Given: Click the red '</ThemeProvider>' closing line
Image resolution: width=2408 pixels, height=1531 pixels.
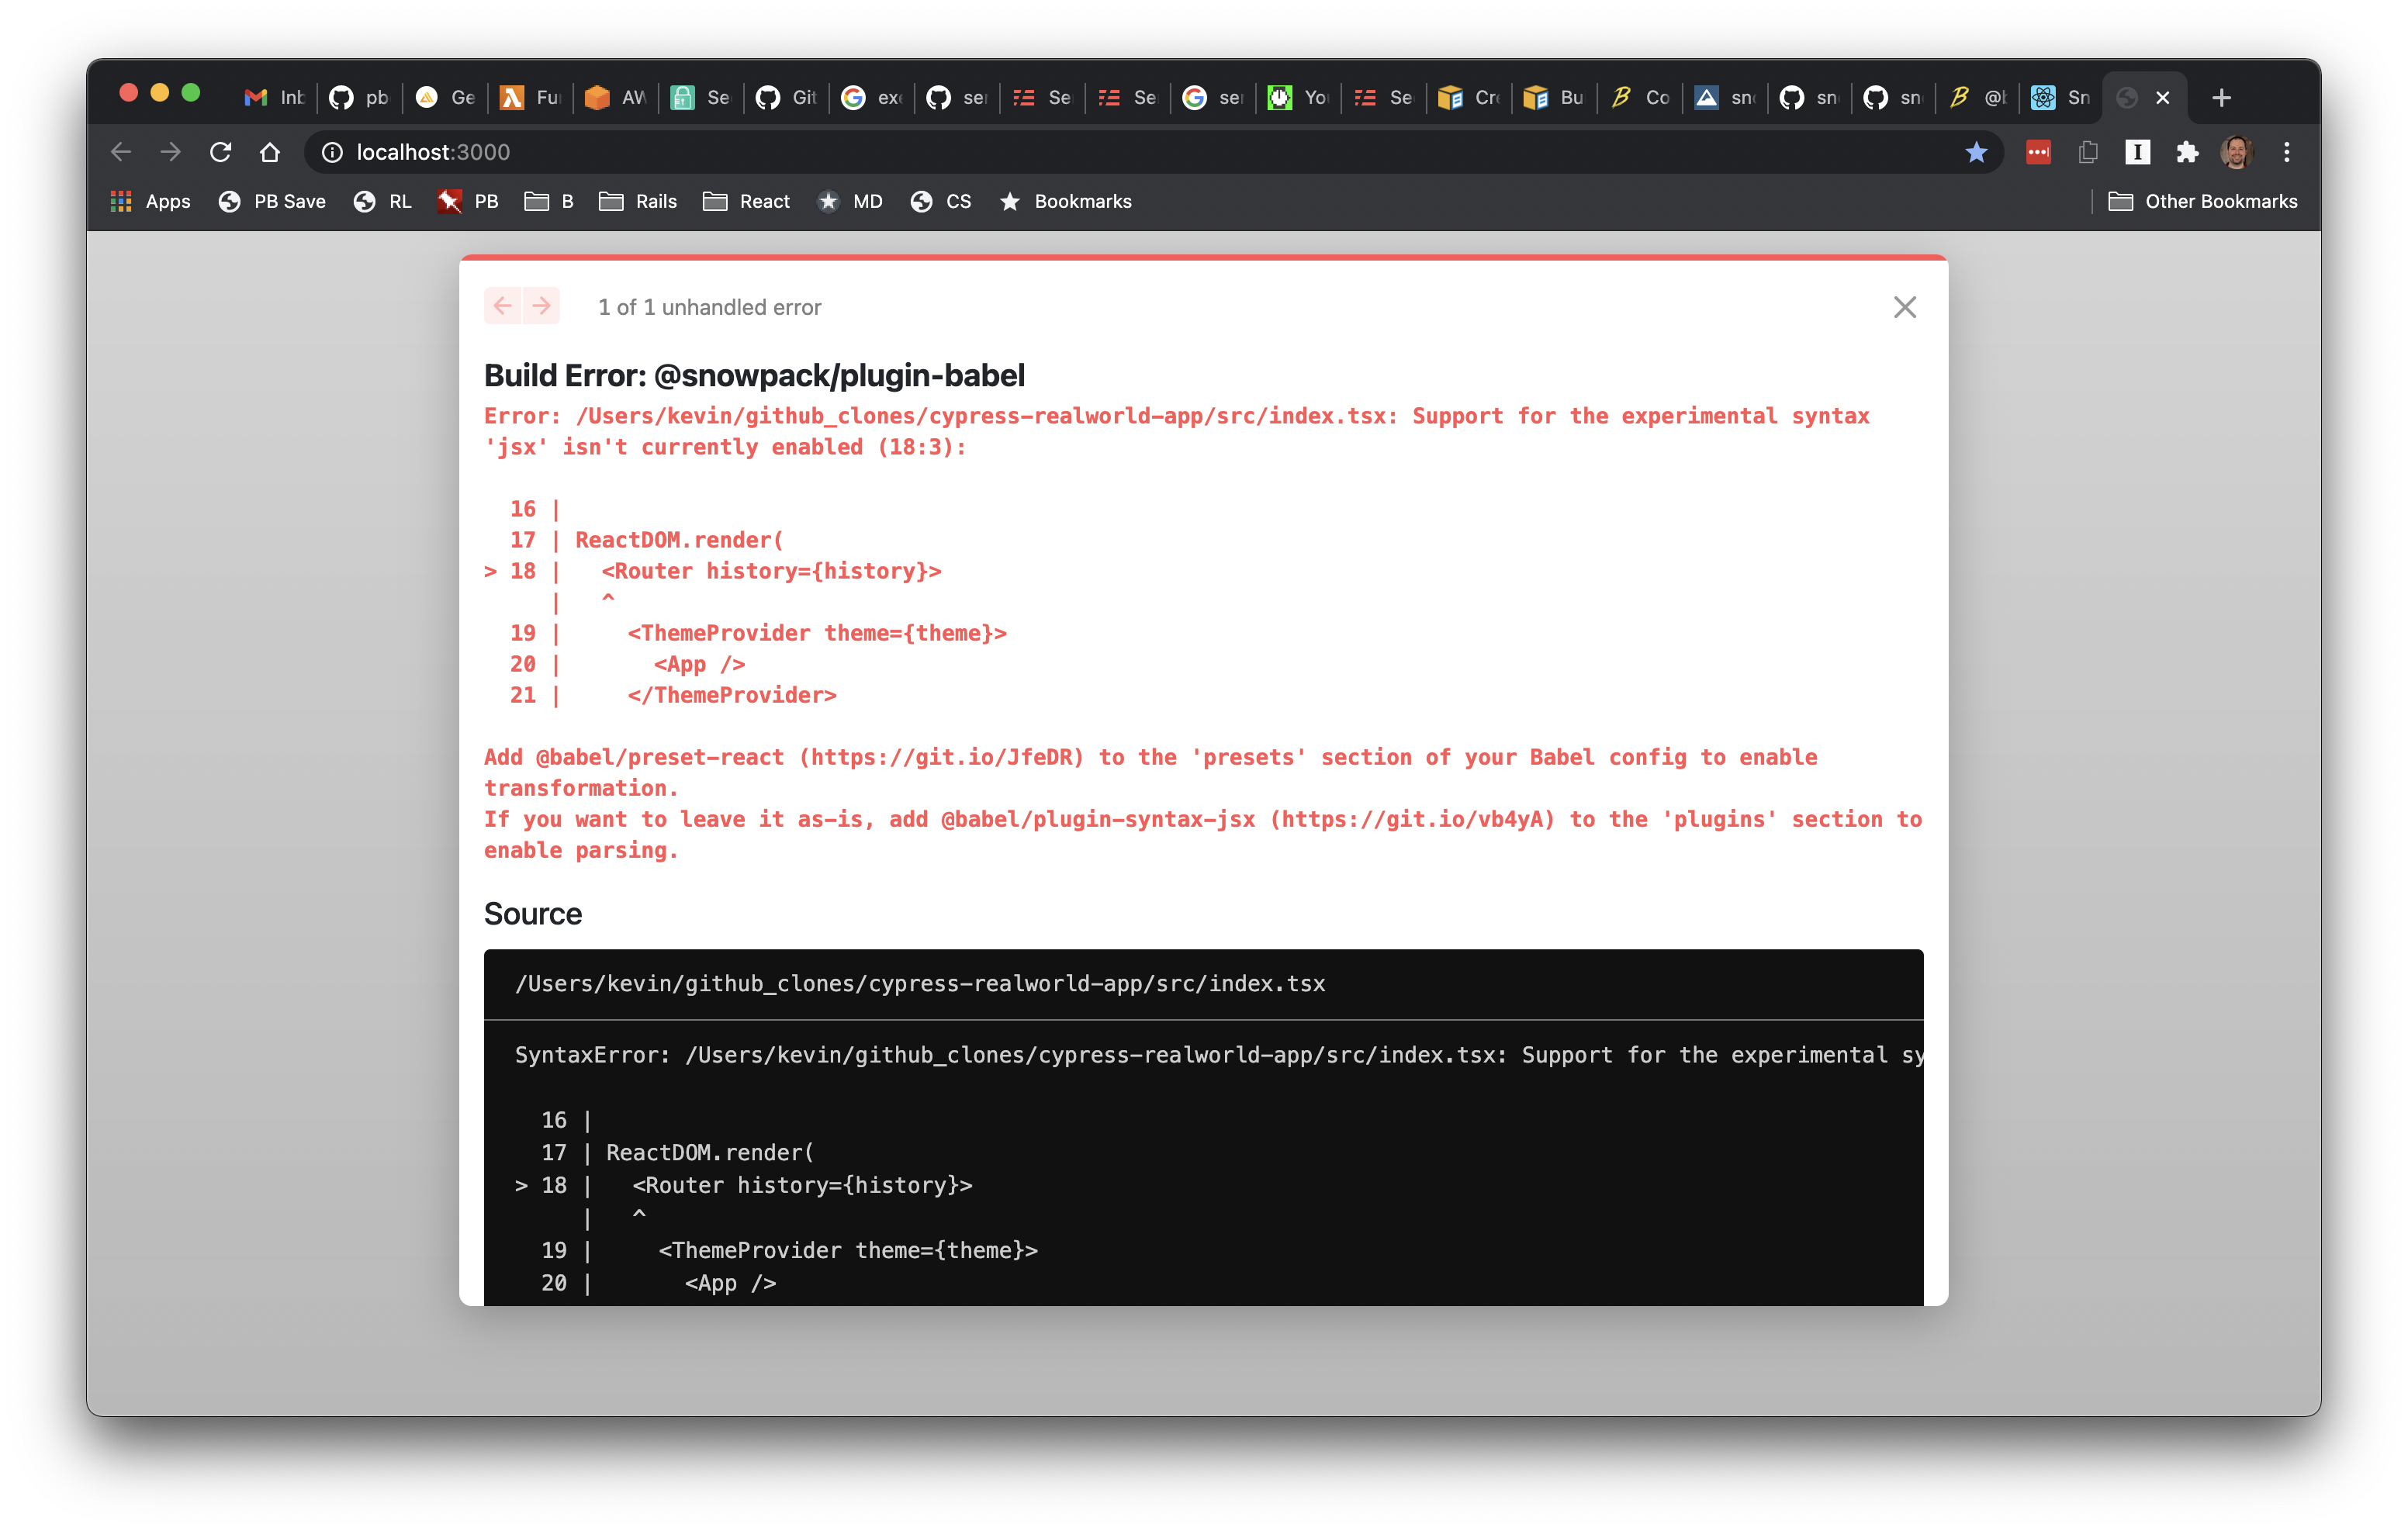Looking at the screenshot, I should click(732, 695).
